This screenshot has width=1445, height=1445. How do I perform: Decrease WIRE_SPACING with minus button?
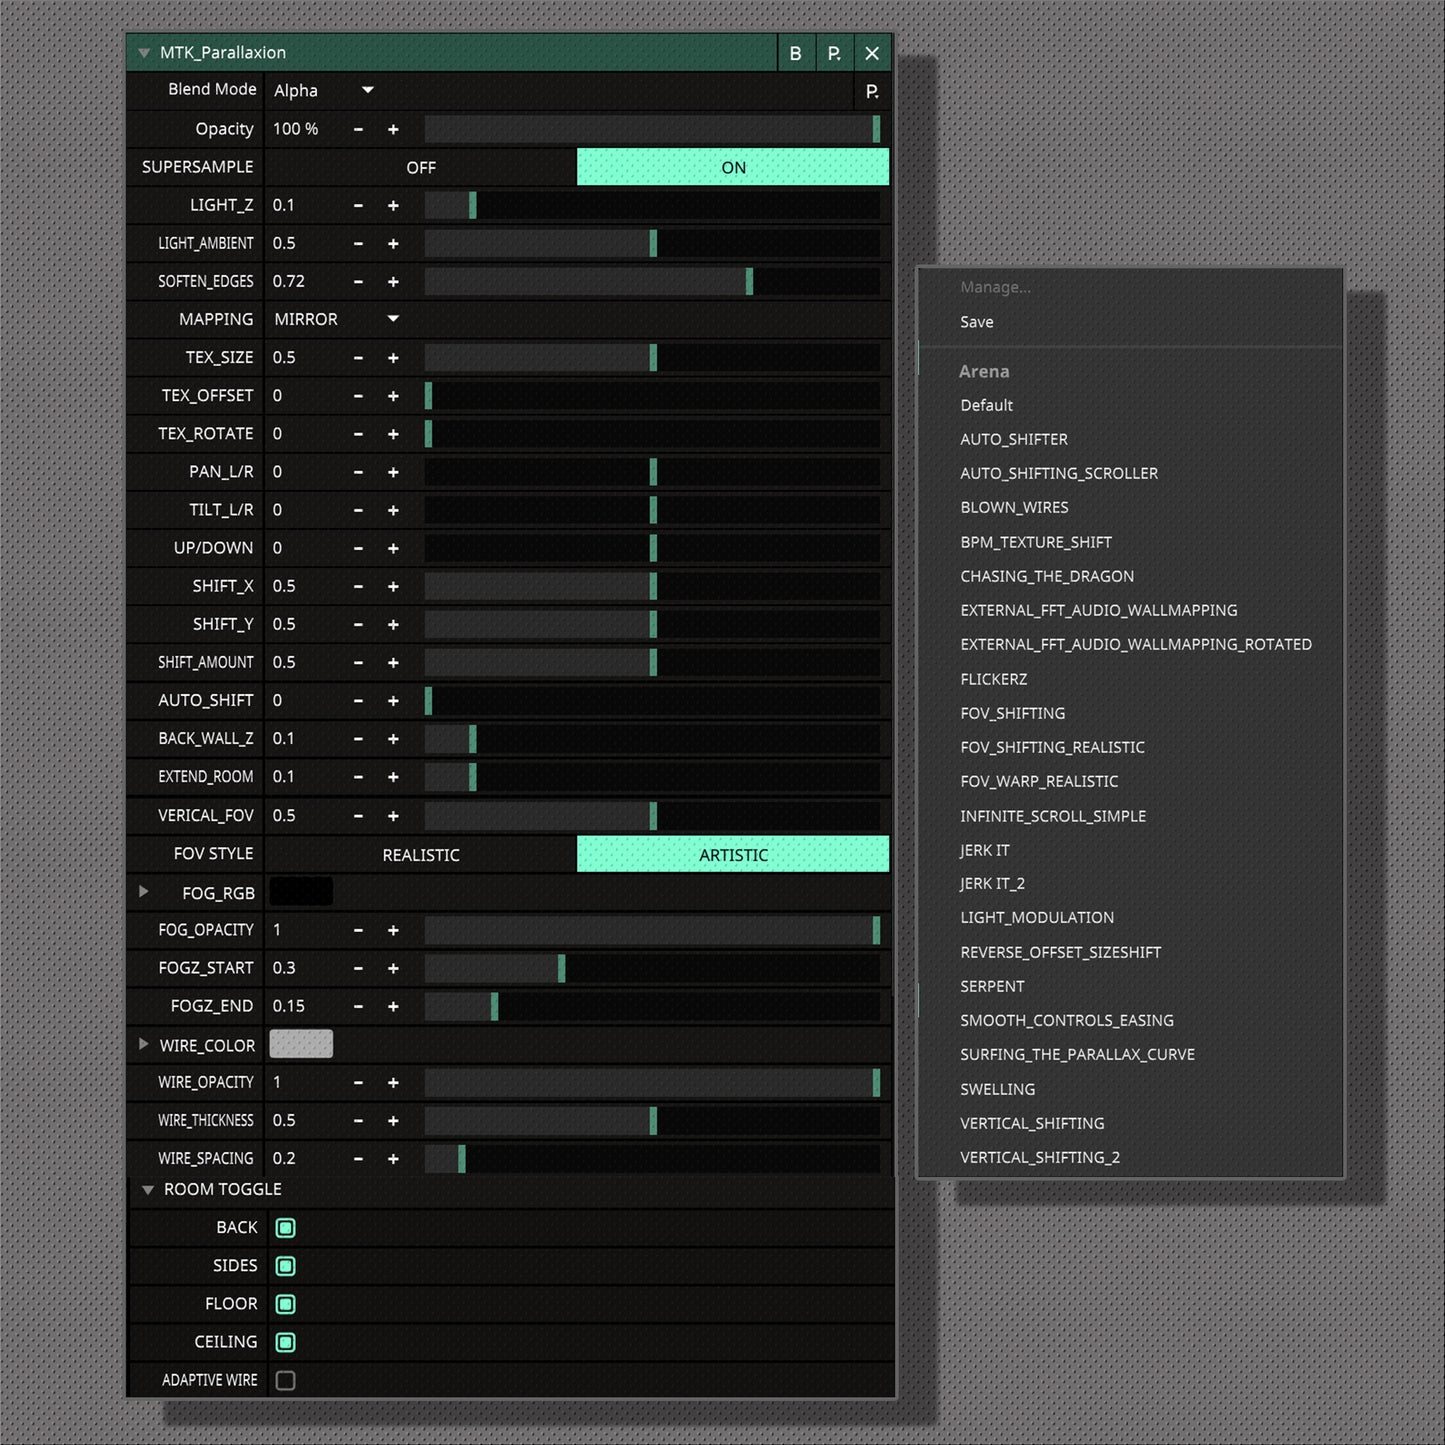tap(358, 1158)
